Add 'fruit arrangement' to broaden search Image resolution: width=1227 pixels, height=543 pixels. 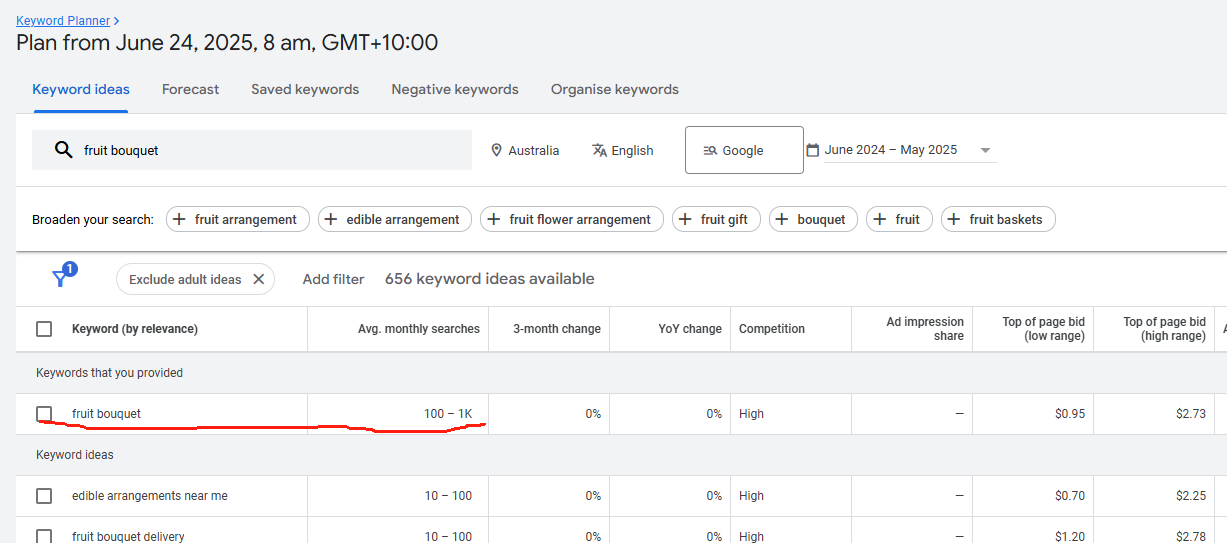(x=233, y=219)
